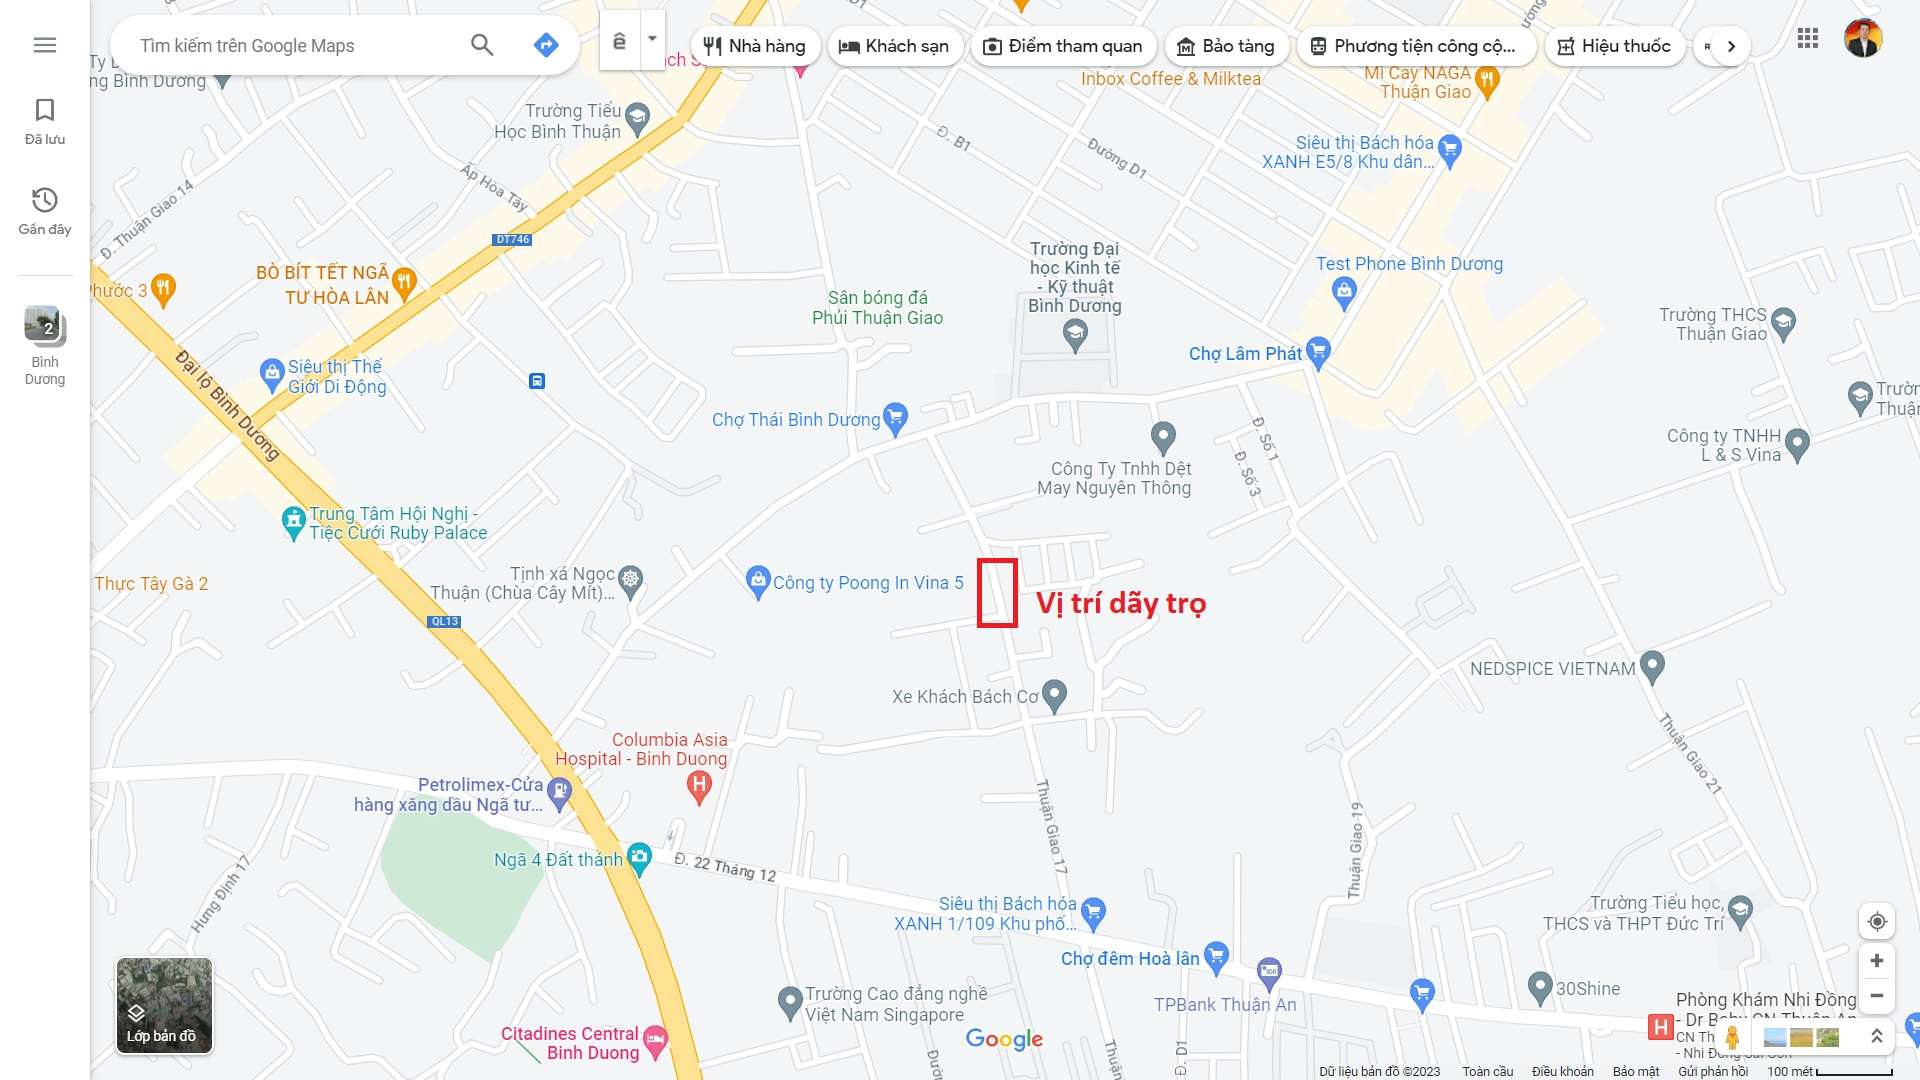Open the Điều khoản terms link
This screenshot has height=1080, width=1920.
(1563, 1071)
